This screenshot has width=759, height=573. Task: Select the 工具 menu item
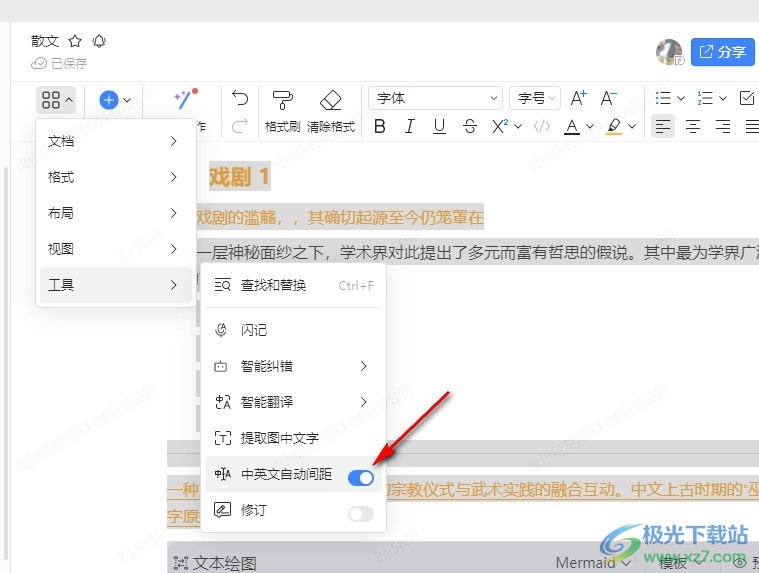pyautogui.click(x=116, y=285)
